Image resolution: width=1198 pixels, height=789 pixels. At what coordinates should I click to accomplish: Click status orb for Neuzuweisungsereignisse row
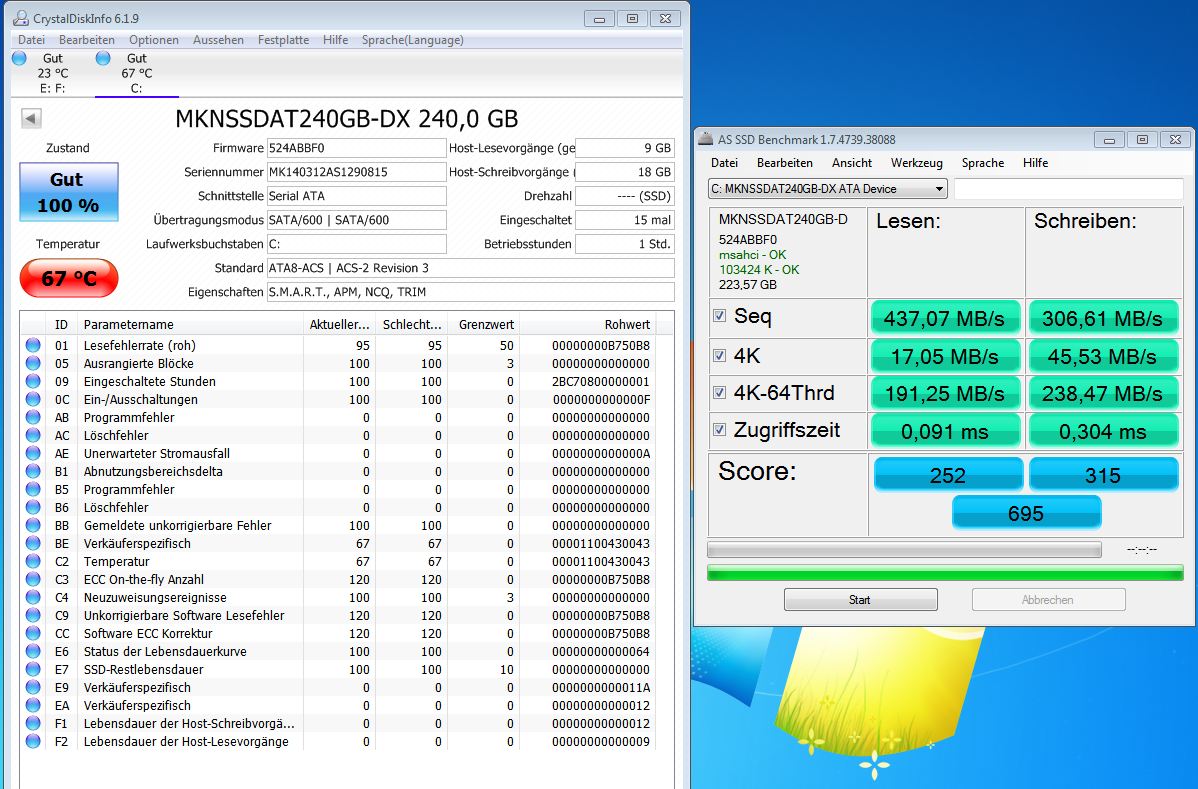(x=33, y=597)
